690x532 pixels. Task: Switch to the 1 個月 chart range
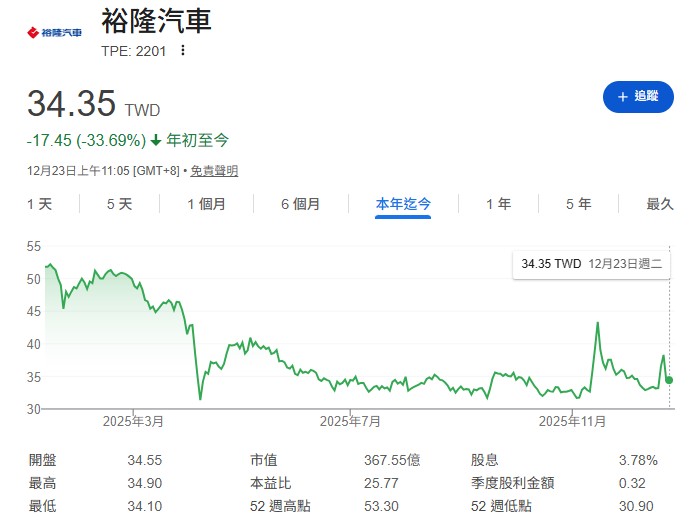click(206, 204)
